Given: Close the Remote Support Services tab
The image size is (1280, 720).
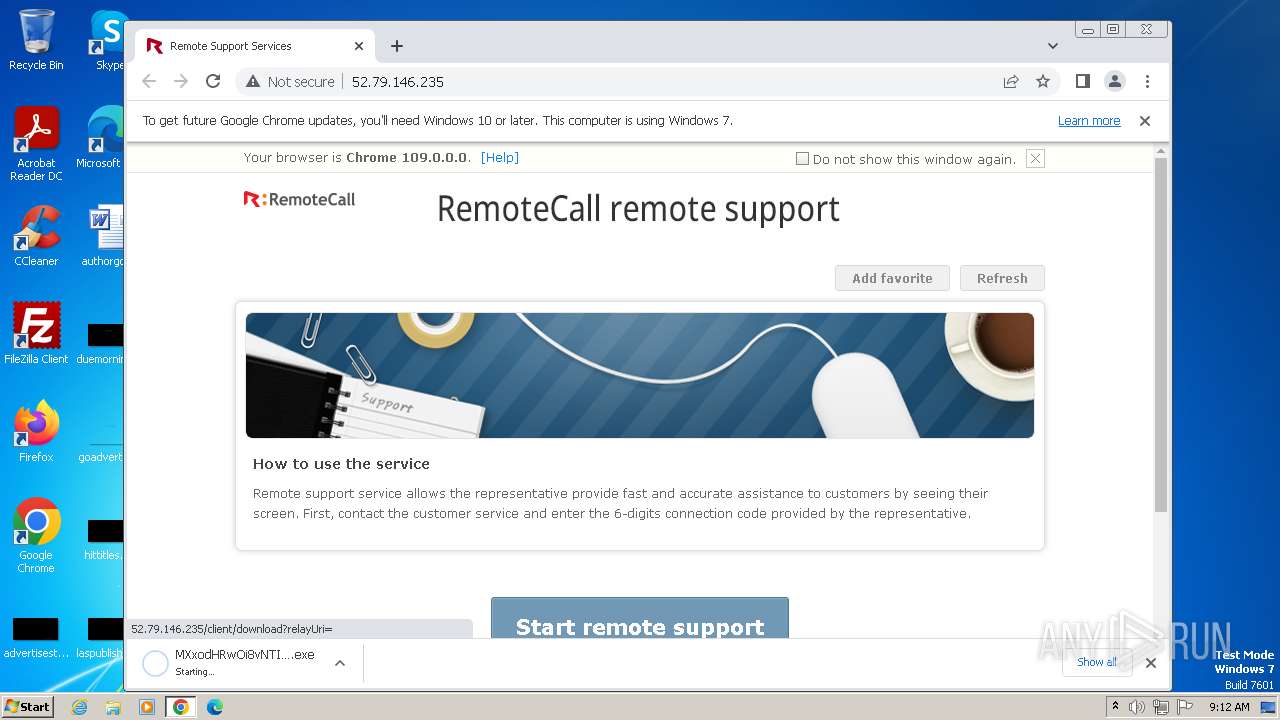Looking at the screenshot, I should coord(359,46).
